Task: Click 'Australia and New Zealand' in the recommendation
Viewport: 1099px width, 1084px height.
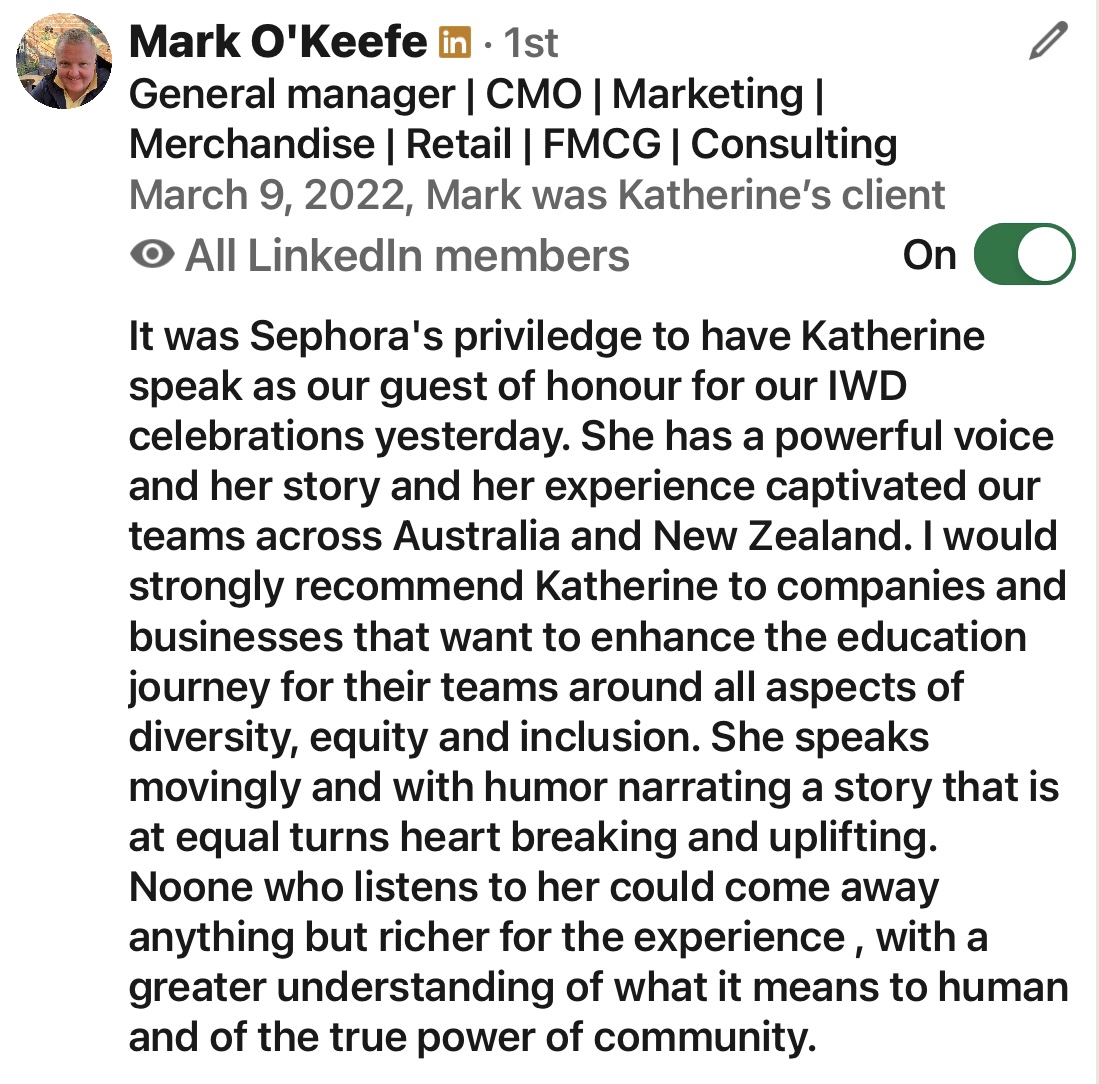Action: (x=648, y=536)
